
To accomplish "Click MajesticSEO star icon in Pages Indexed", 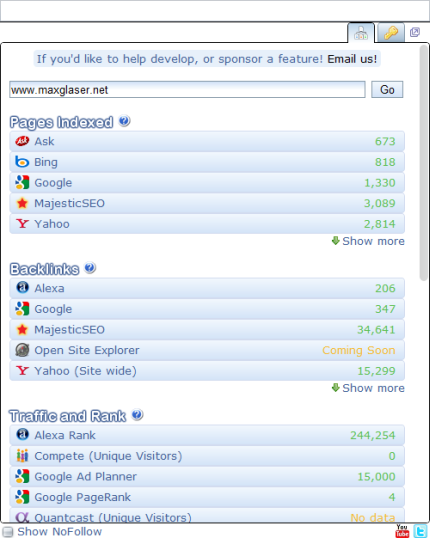I will pos(22,203).
